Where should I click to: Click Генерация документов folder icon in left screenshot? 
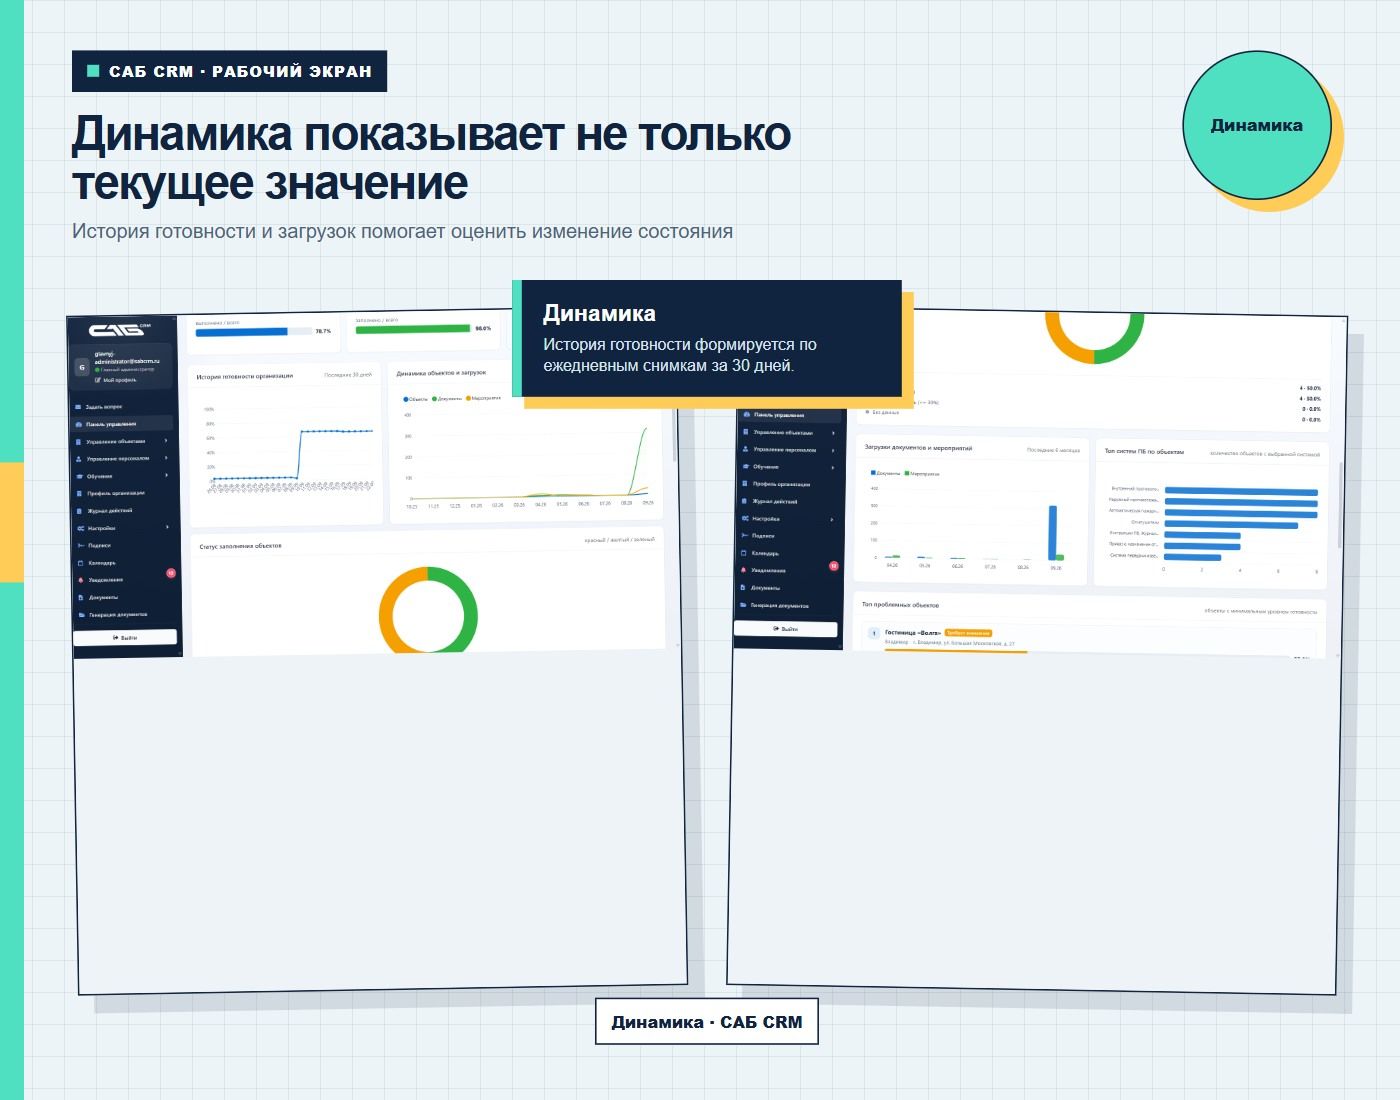[80, 614]
